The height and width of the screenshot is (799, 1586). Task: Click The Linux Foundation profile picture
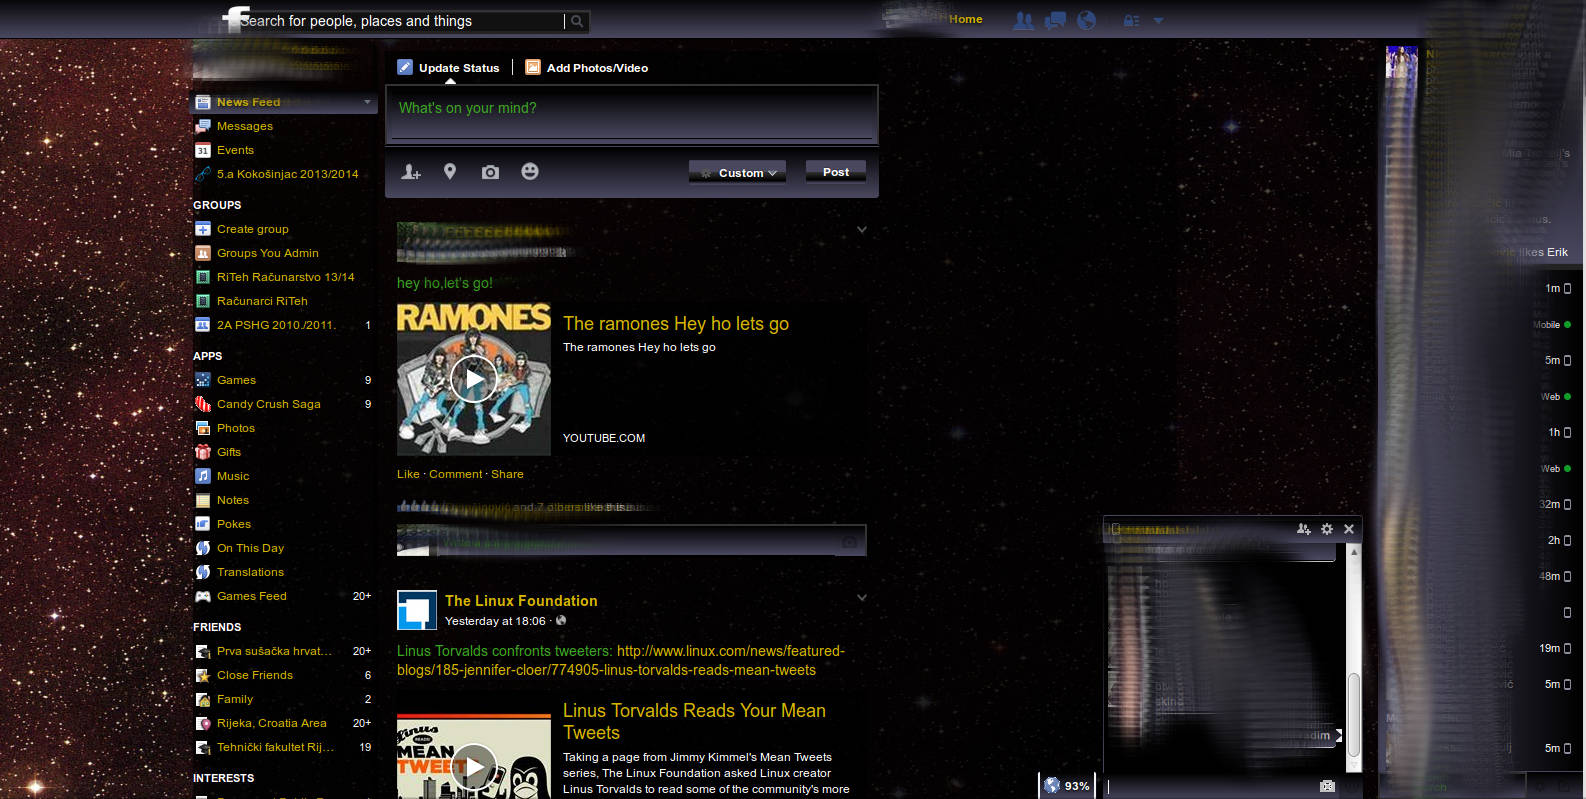[417, 610]
